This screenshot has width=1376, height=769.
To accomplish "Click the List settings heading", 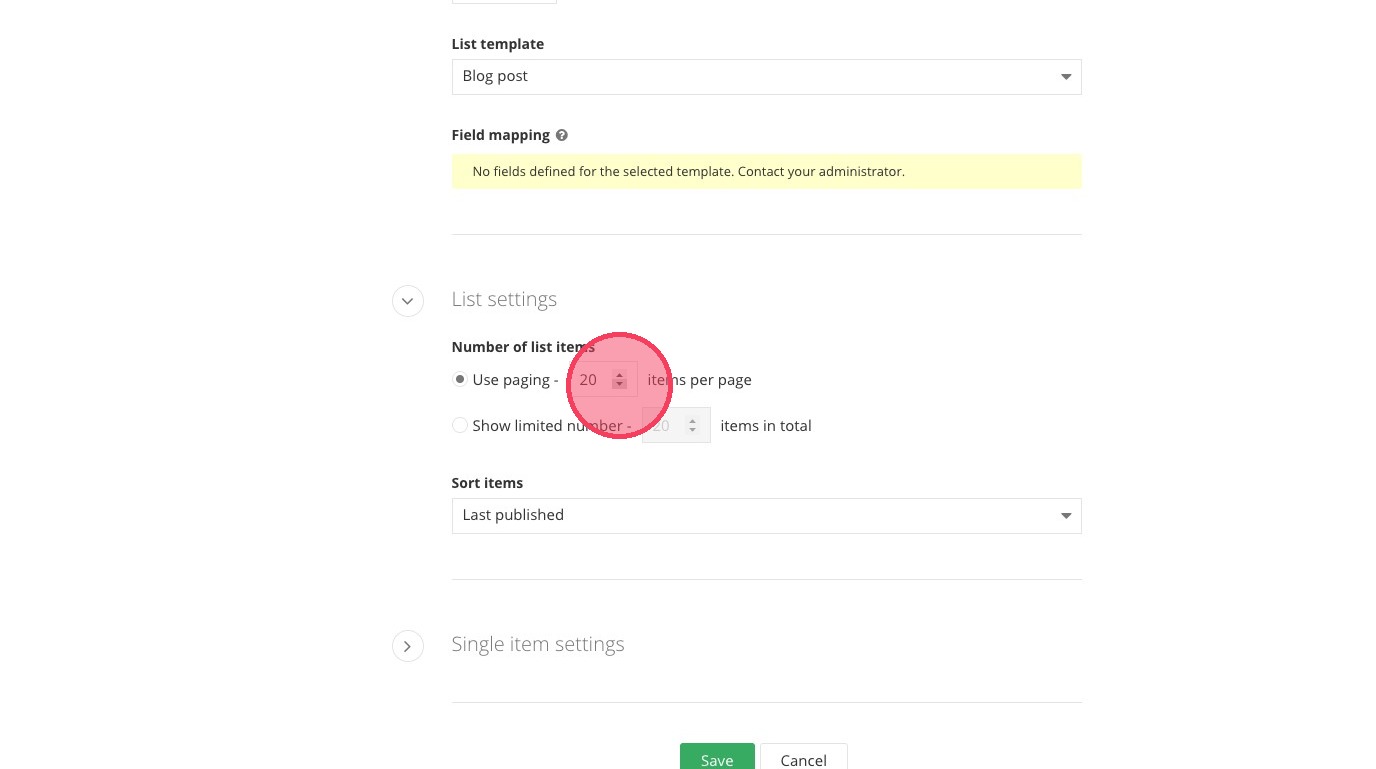I will point(504,299).
